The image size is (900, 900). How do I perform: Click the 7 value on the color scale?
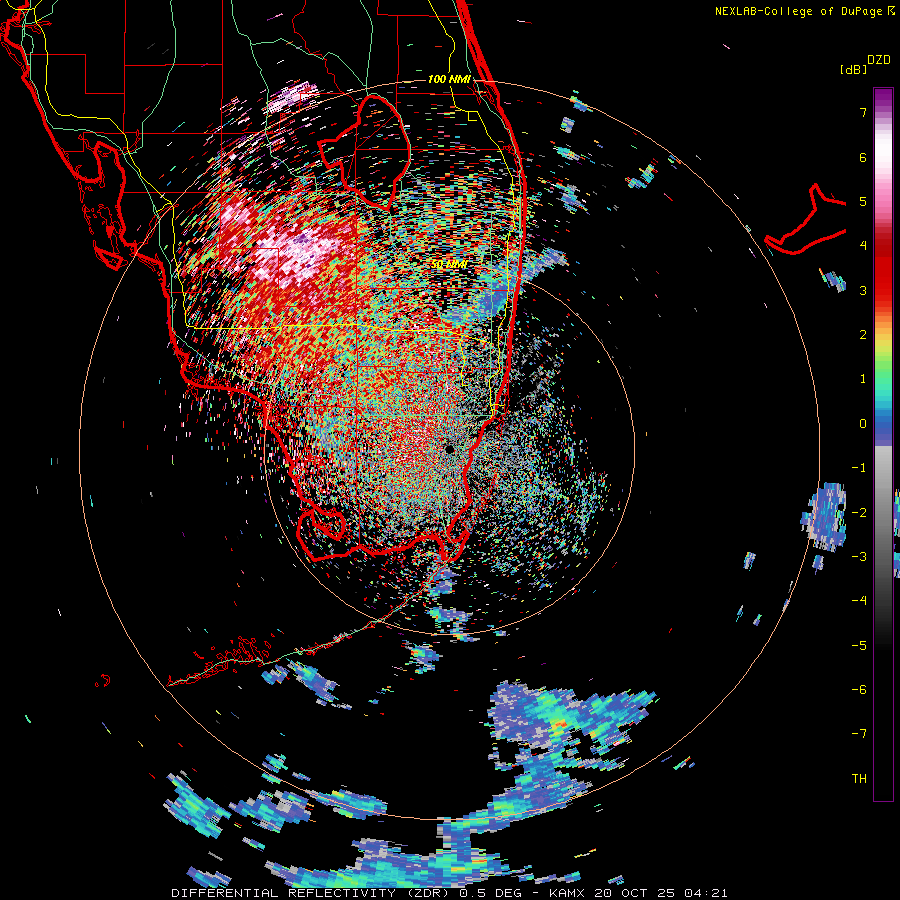point(863,112)
